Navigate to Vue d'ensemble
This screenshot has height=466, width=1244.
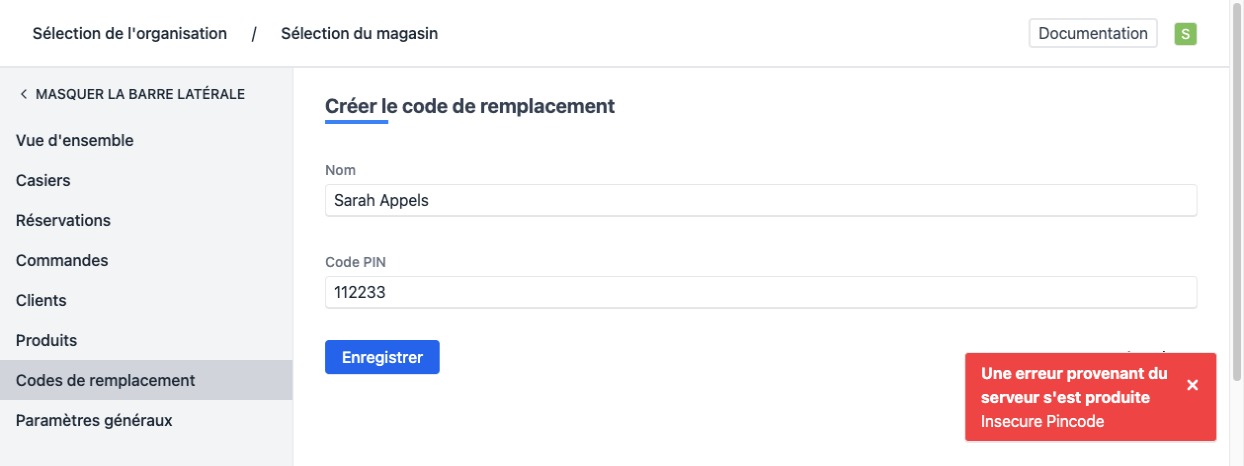[x=75, y=141]
